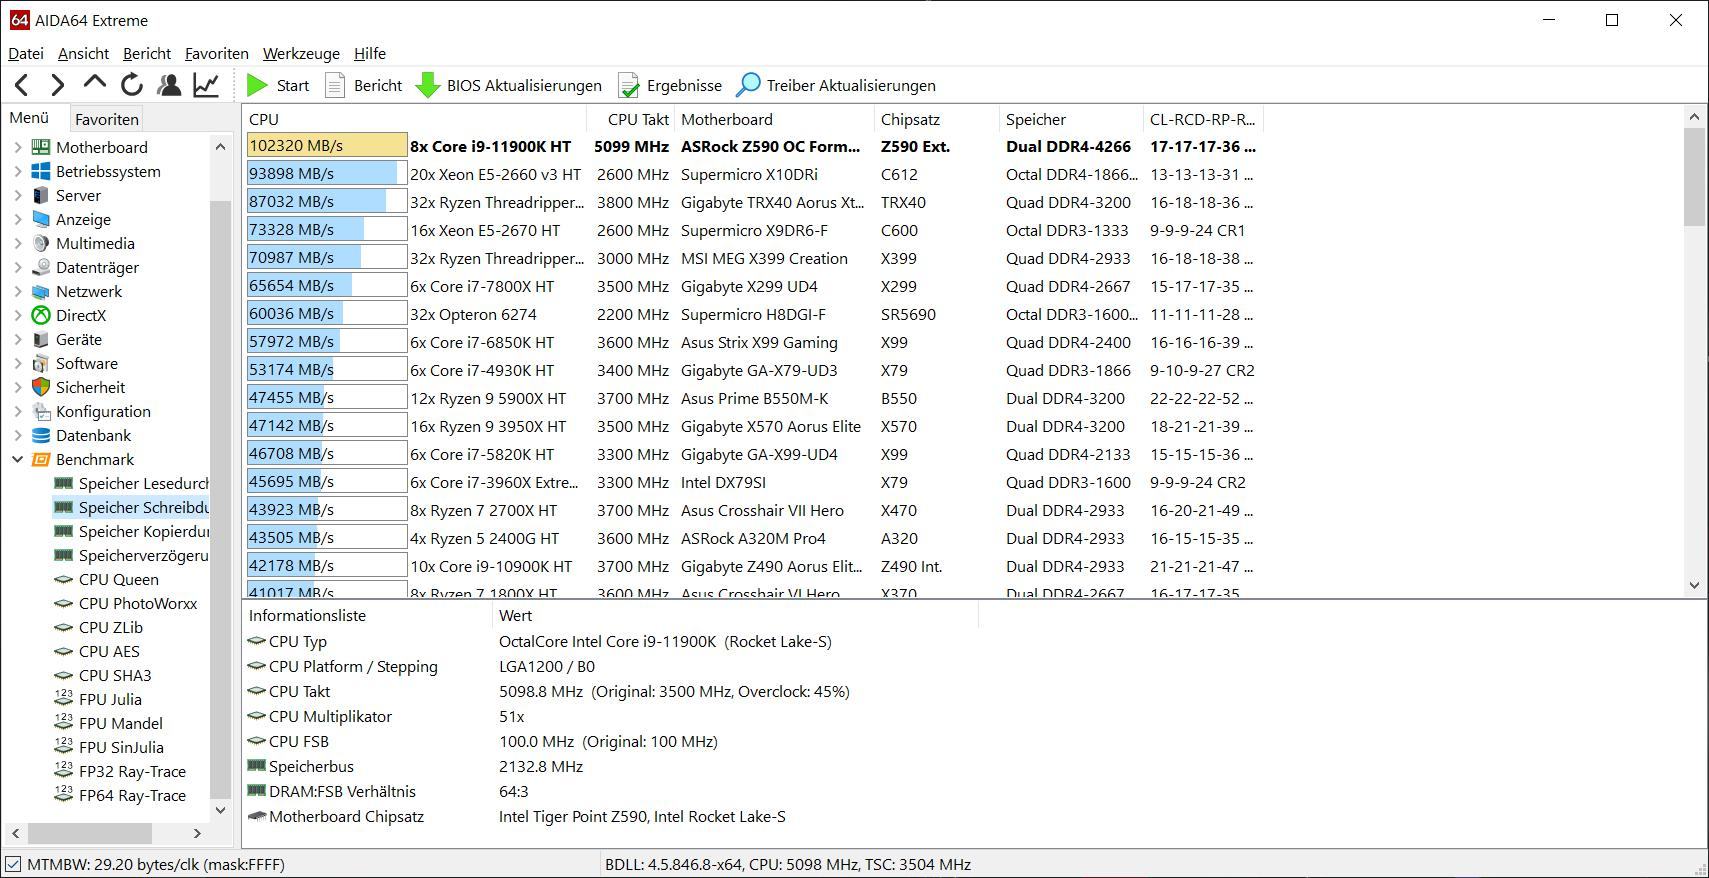Open the graph chart icon in the toolbar
This screenshot has width=1709, height=878.
pyautogui.click(x=206, y=85)
